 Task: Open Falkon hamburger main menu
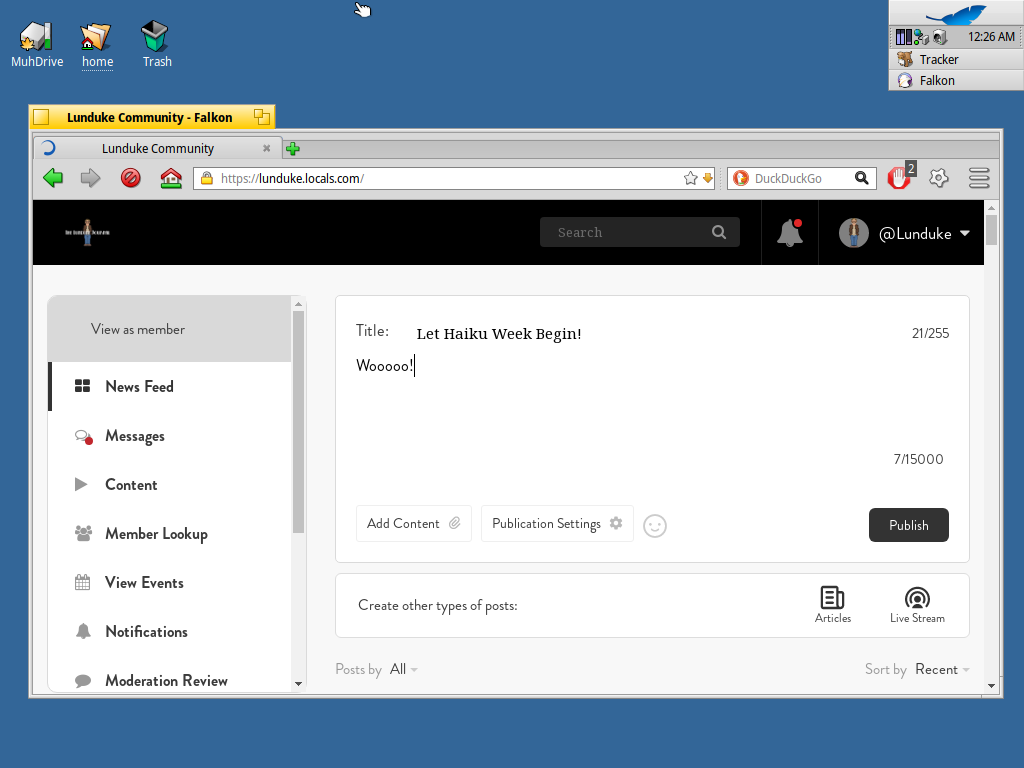click(x=979, y=178)
